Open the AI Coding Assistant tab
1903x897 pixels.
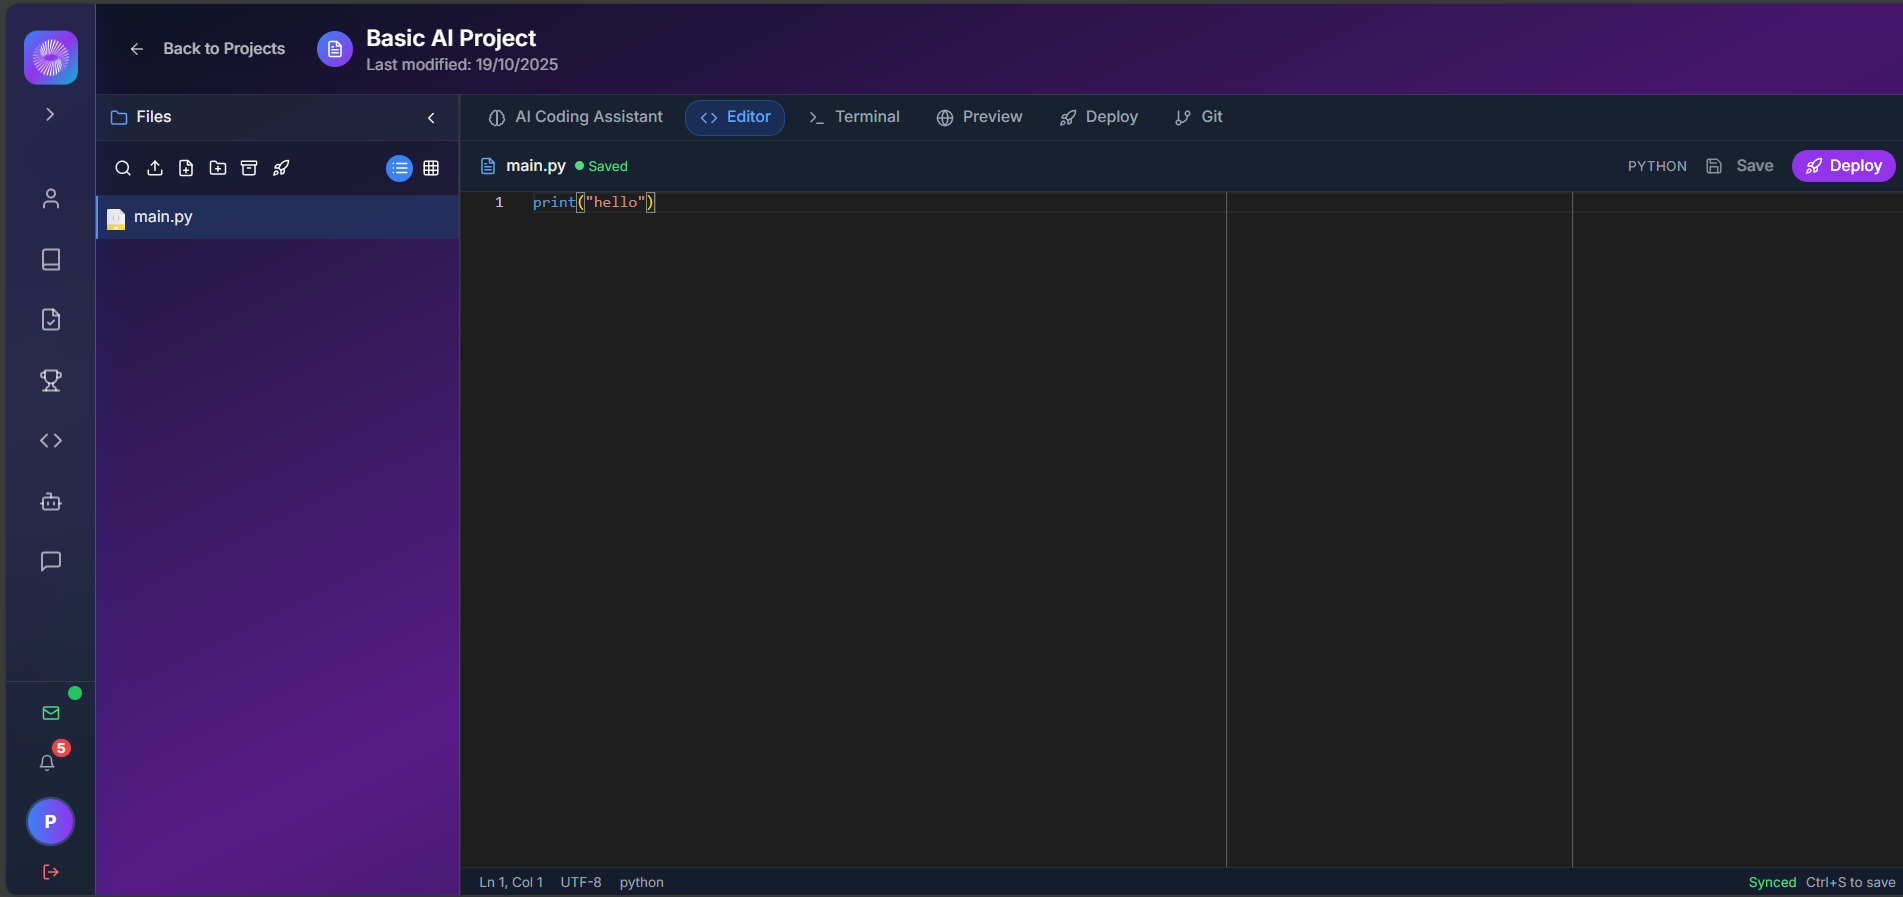click(x=576, y=117)
